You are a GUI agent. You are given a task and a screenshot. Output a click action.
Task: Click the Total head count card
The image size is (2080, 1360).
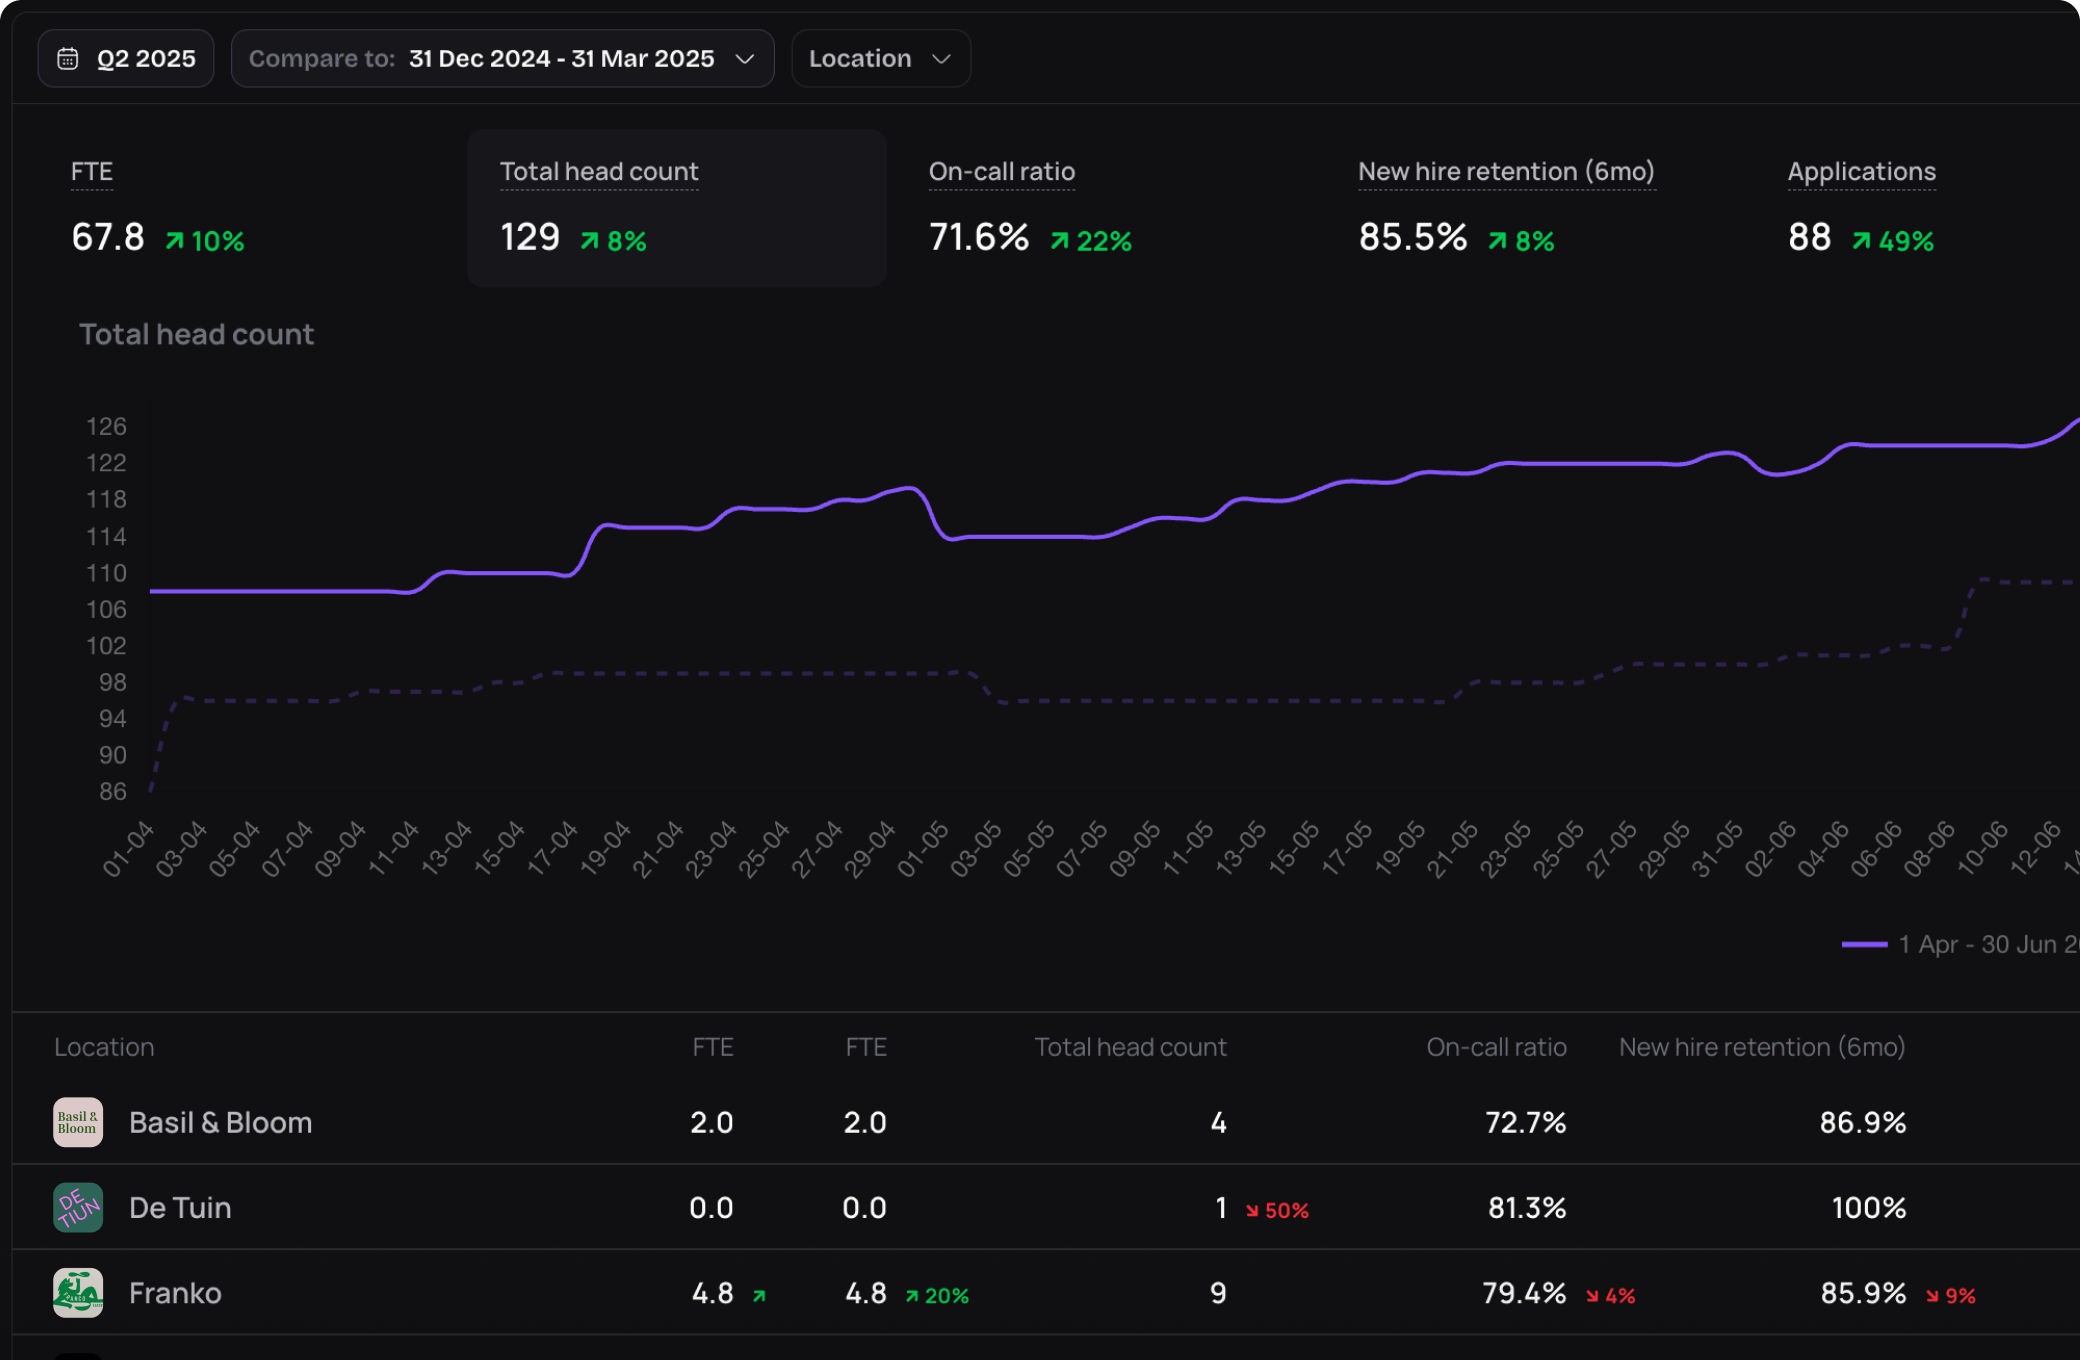[676, 208]
